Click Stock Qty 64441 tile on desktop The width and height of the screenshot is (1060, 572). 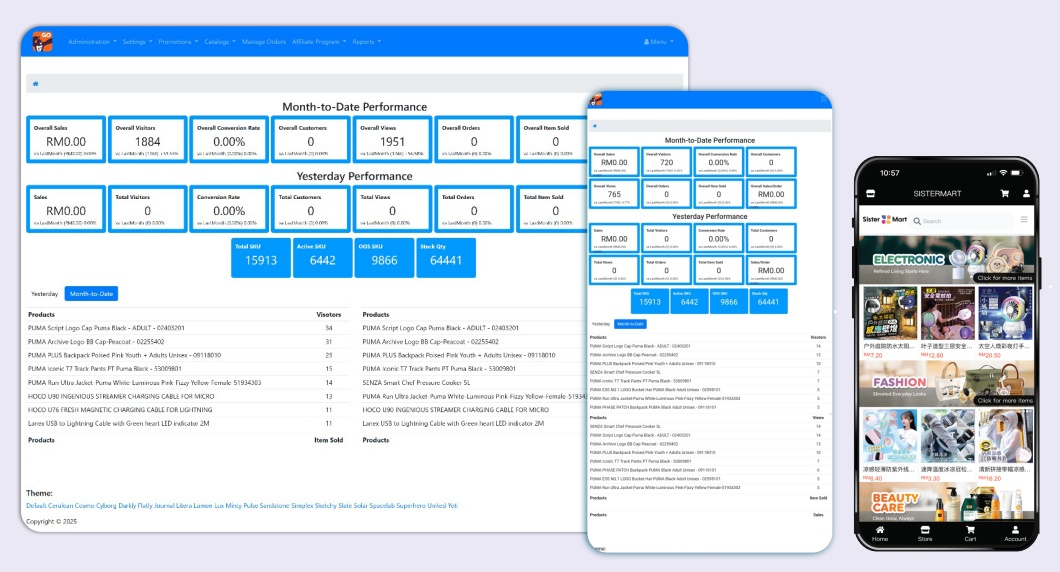coord(445,258)
